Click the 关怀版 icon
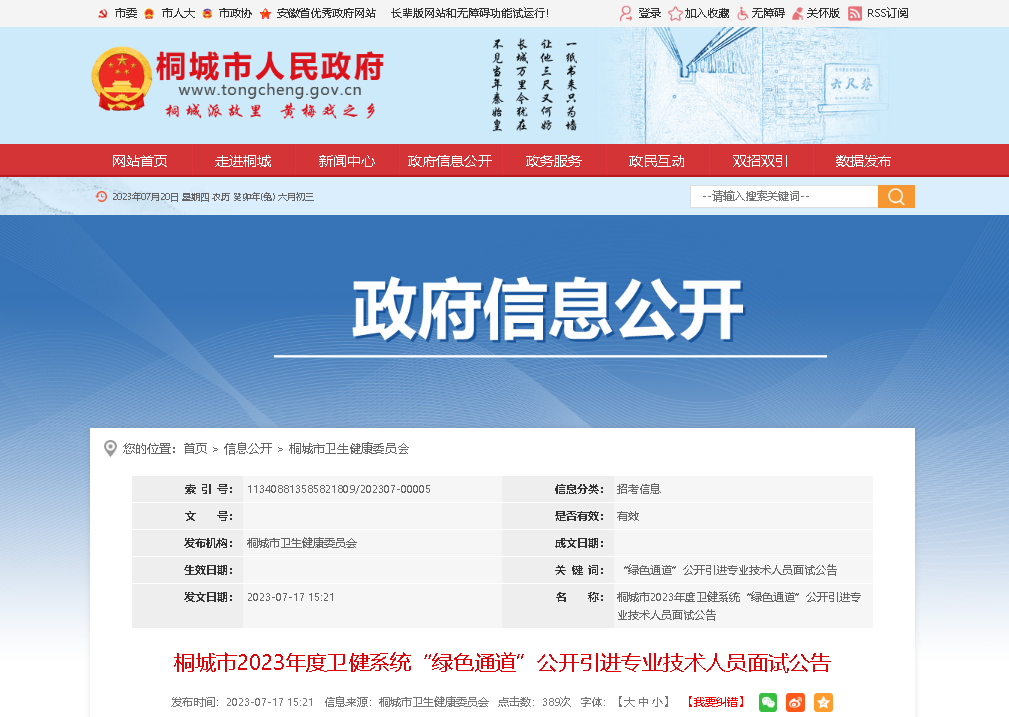 pos(797,14)
